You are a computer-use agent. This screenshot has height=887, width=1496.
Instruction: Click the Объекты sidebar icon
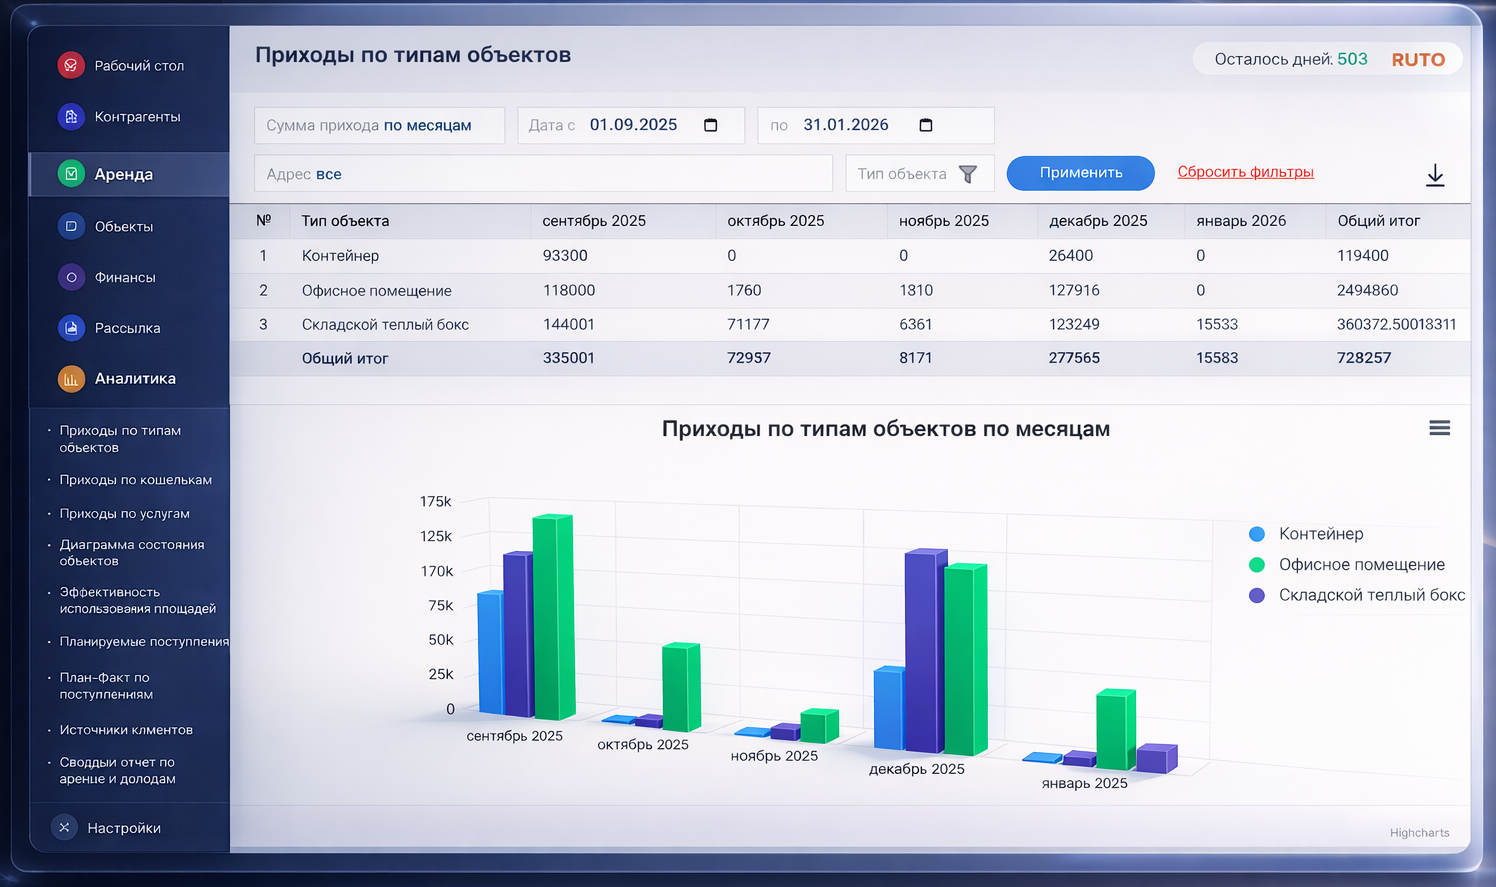click(71, 226)
